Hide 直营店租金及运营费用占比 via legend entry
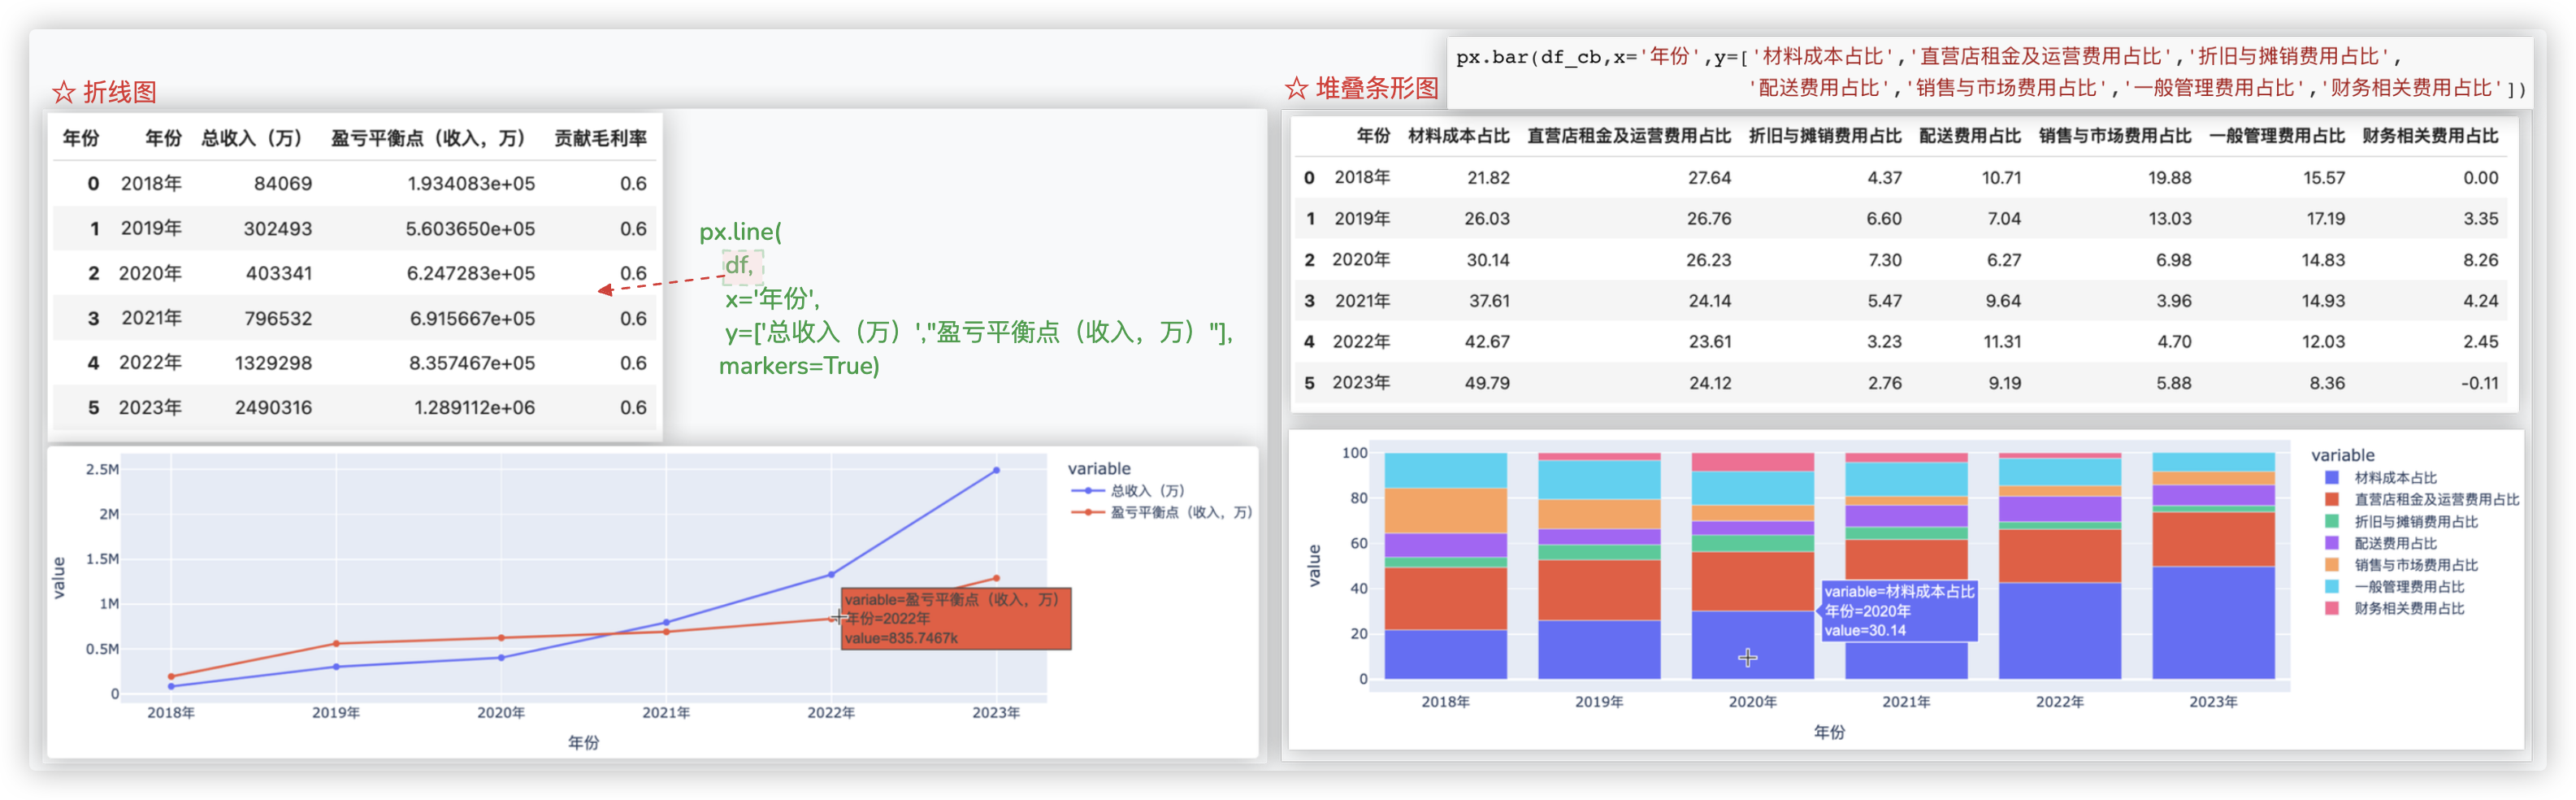 2436,500
